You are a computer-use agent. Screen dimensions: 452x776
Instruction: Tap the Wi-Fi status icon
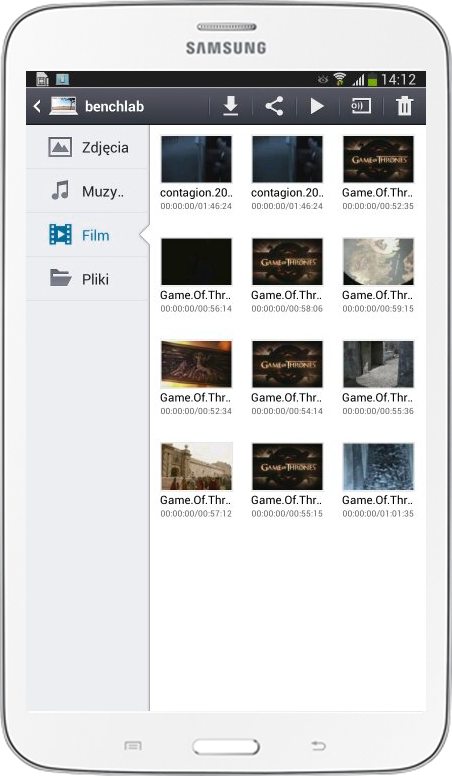340,79
